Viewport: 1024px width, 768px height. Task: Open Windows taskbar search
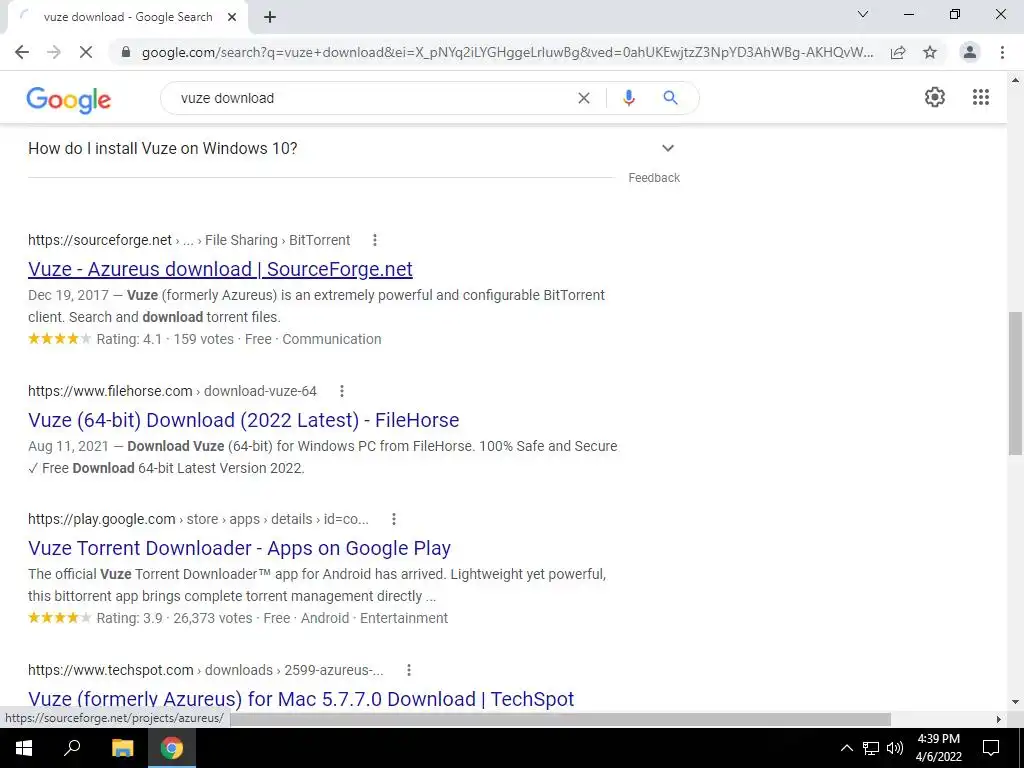[72, 748]
